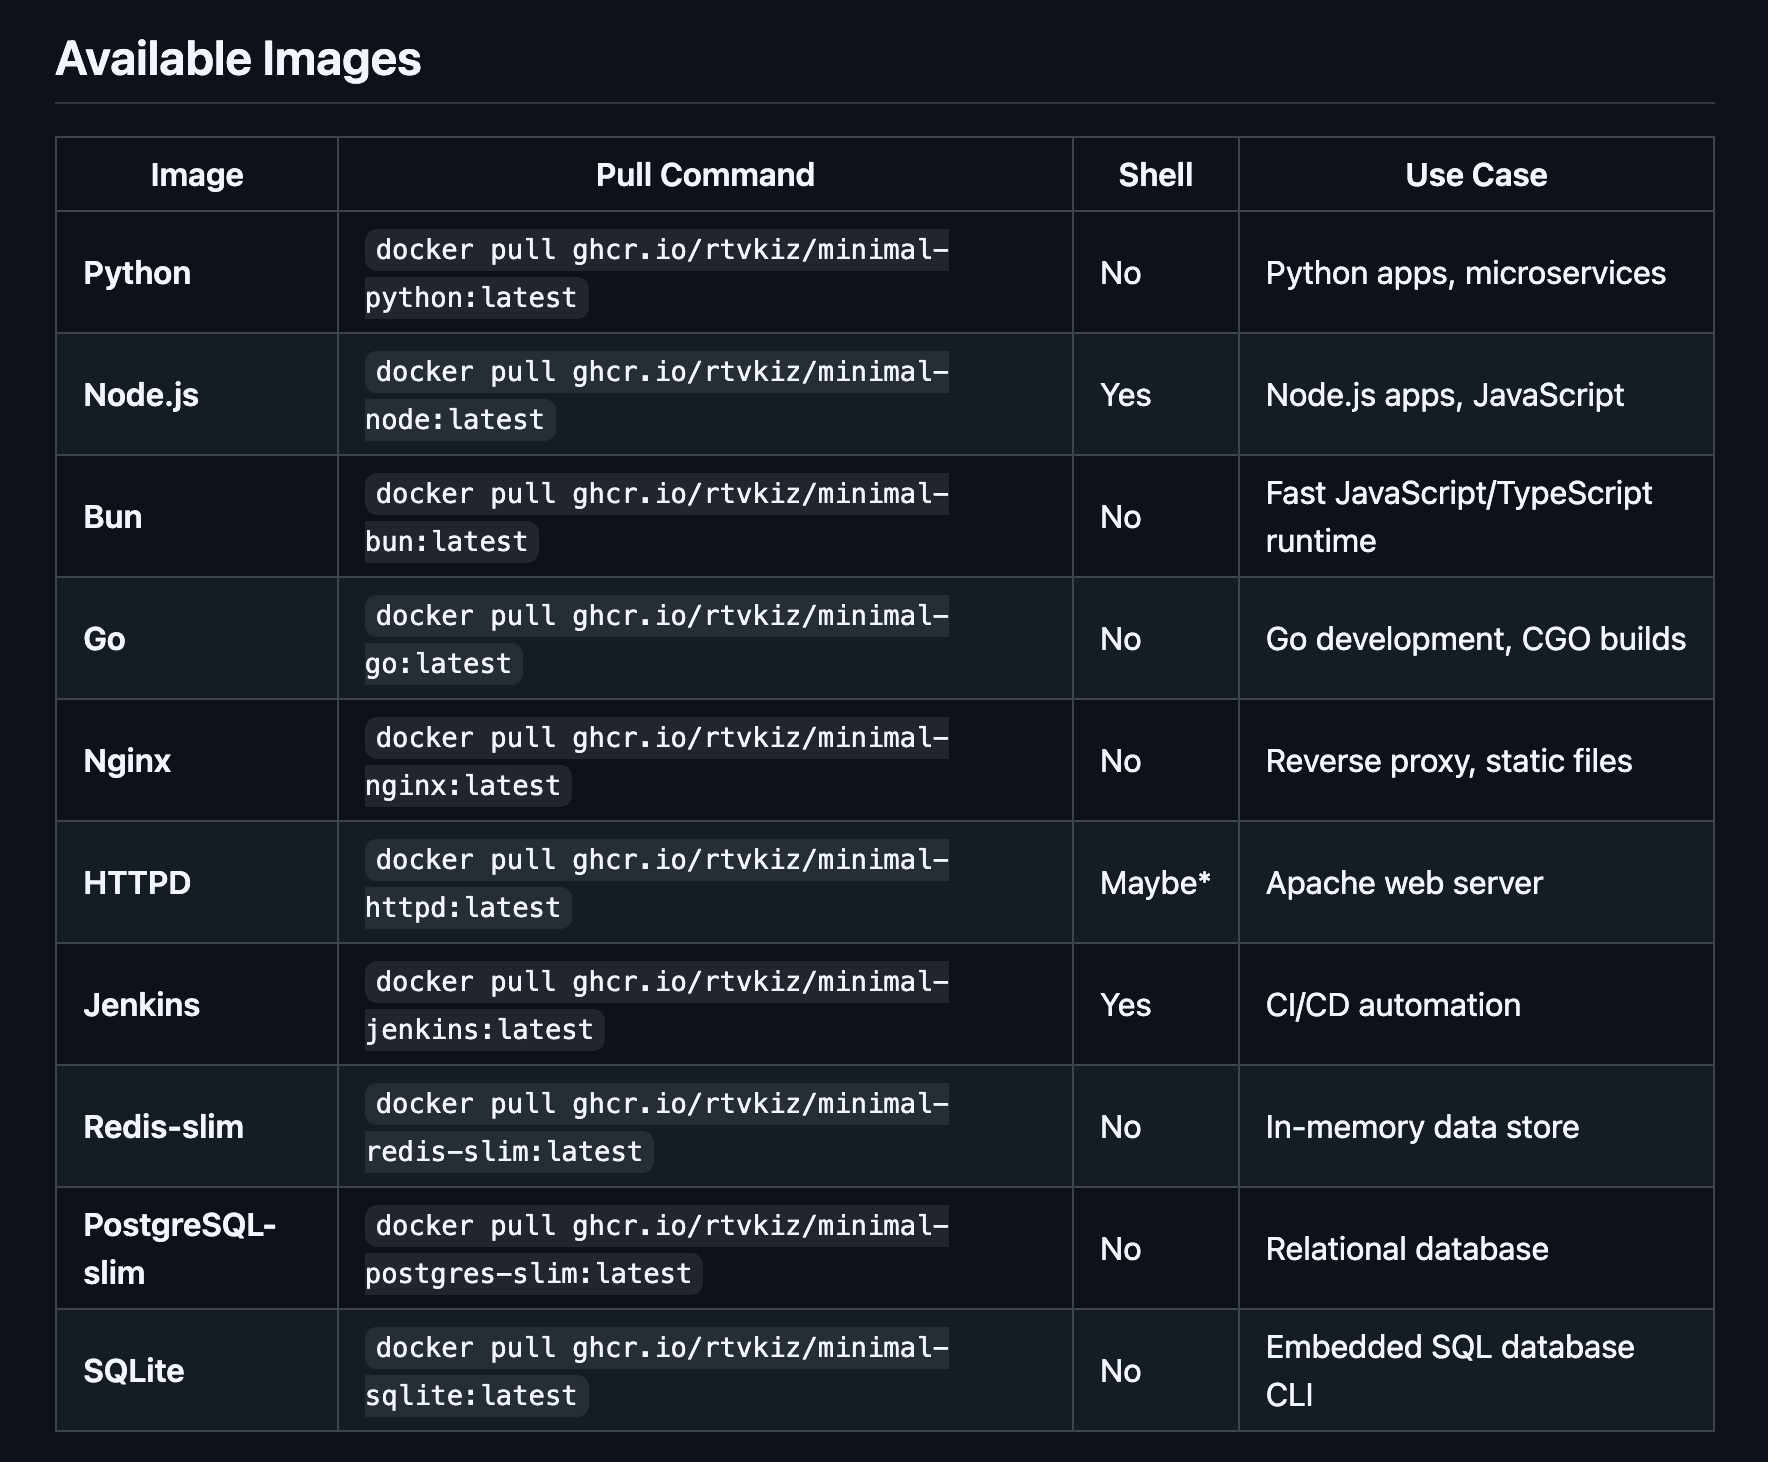Click the Jenkins image name

tap(141, 1005)
